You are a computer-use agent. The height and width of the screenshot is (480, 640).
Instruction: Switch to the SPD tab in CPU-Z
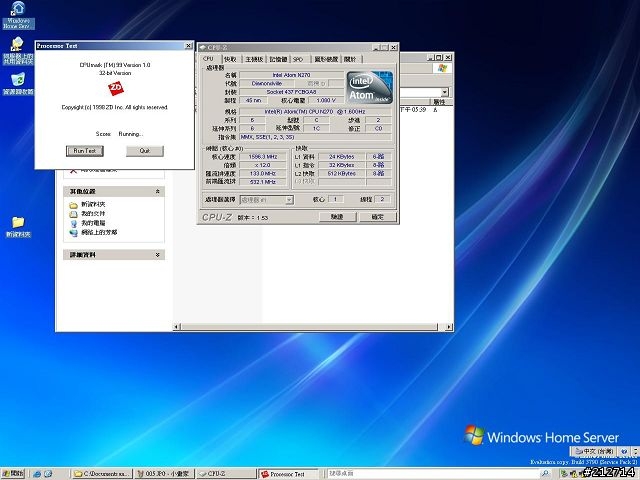click(298, 59)
